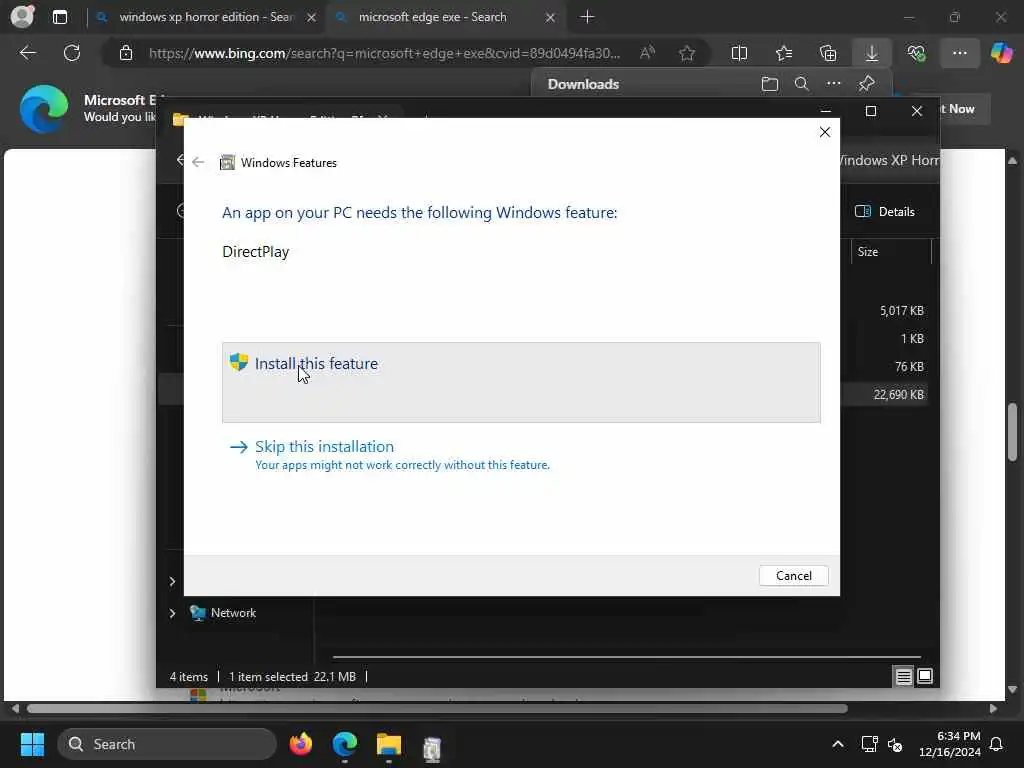This screenshot has width=1024, height=768.
Task: Open Edge Collections icon
Action: click(x=827, y=53)
